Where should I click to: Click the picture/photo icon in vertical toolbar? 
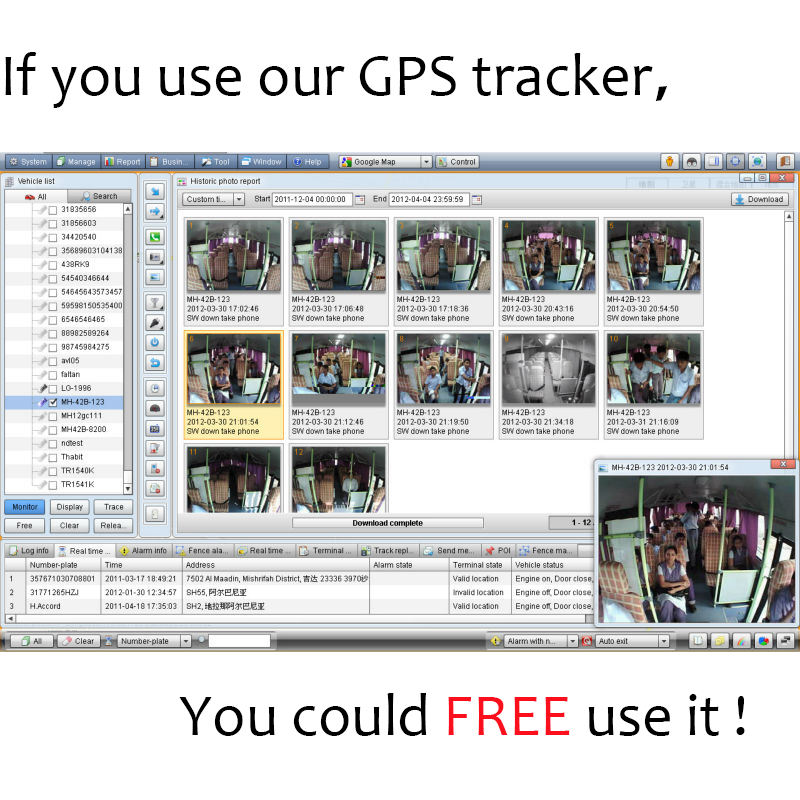click(155, 277)
